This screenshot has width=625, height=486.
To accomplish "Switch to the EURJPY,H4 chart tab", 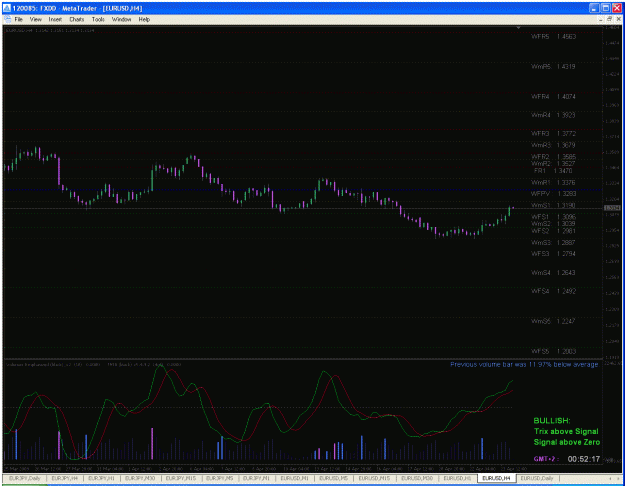I will click(65, 478).
